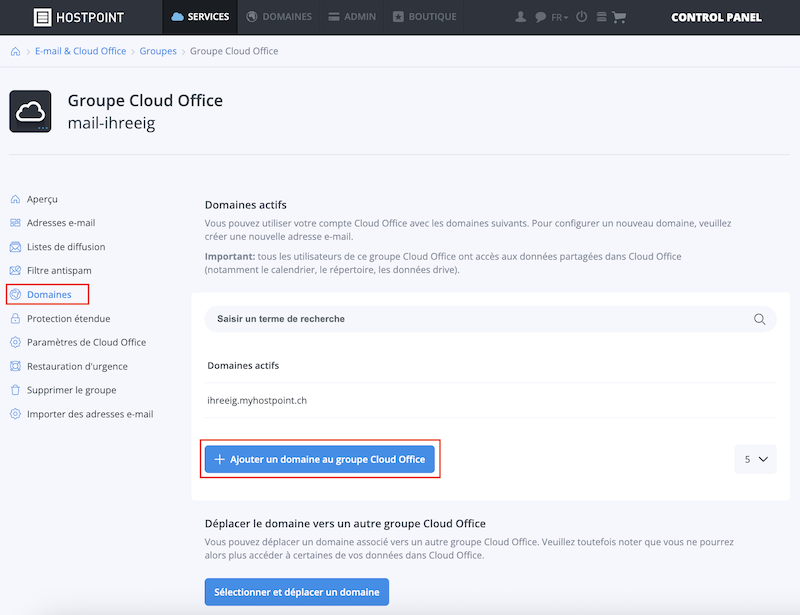Screen dimensions: 800x615
Task: Go to home via breadcrumb house icon
Action: pyautogui.click(x=15, y=51)
